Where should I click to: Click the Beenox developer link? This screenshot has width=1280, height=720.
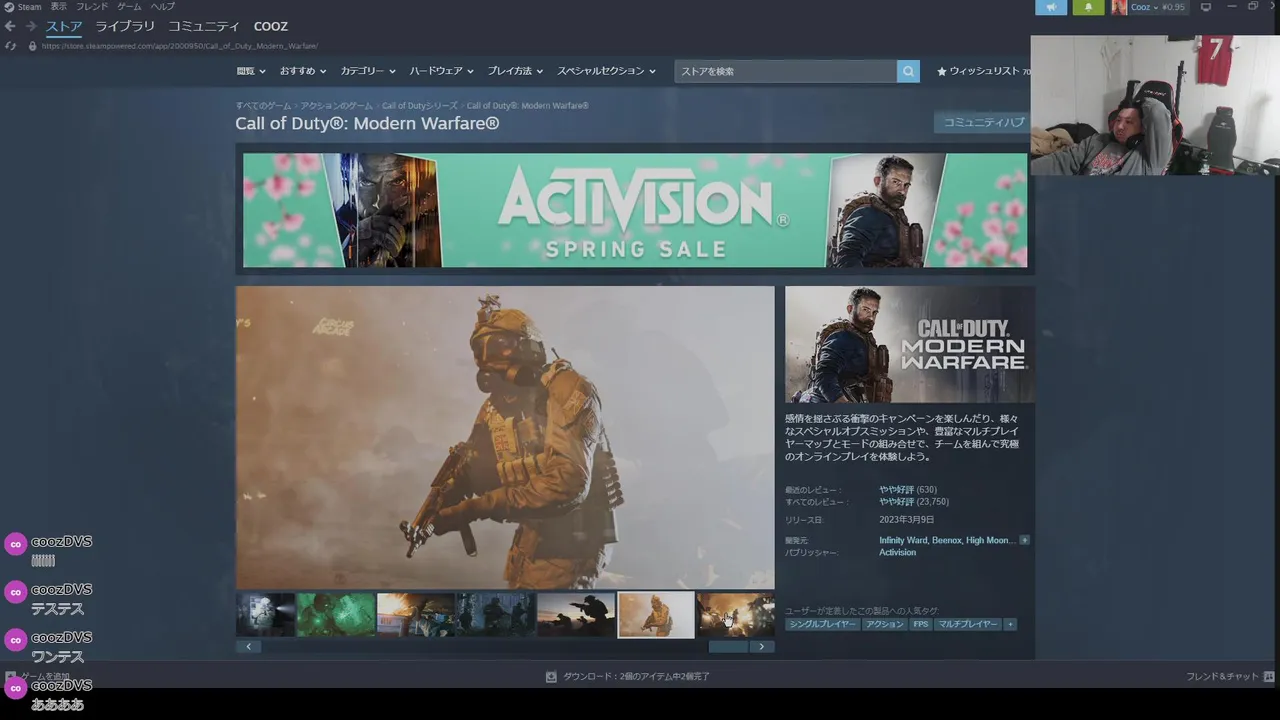point(946,540)
